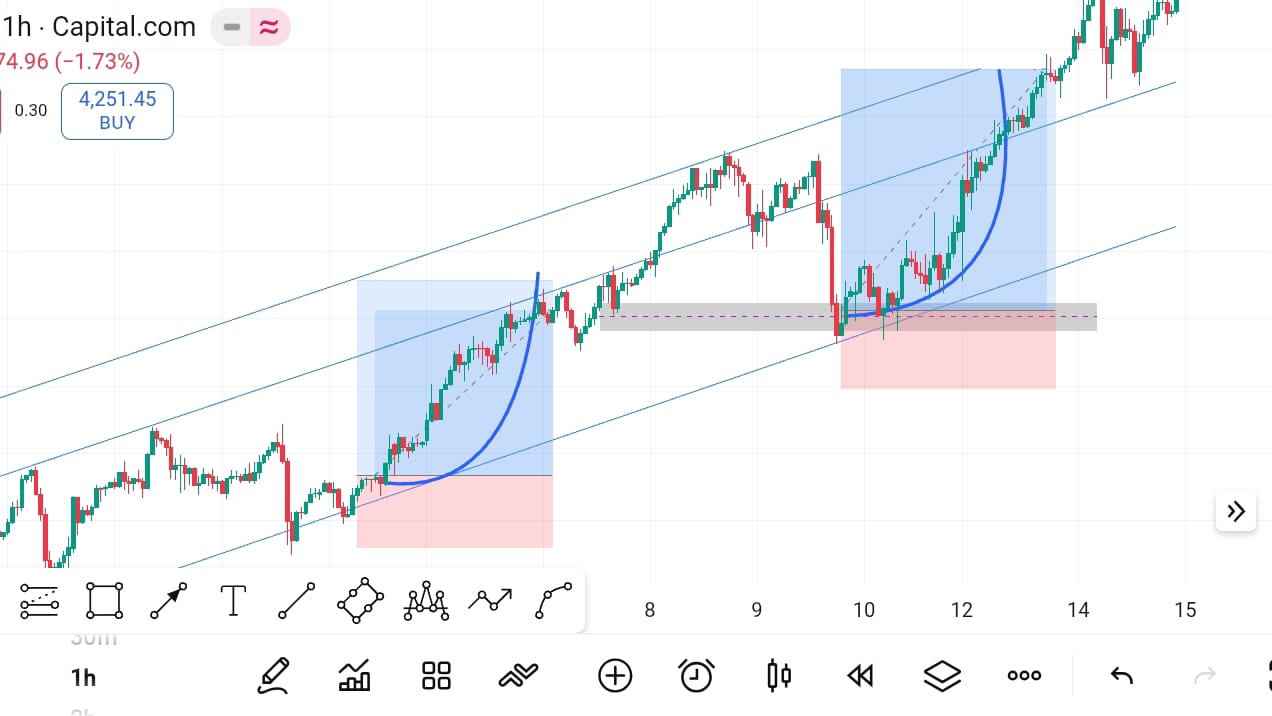Select the Rectangle drawing tool

[105, 600]
